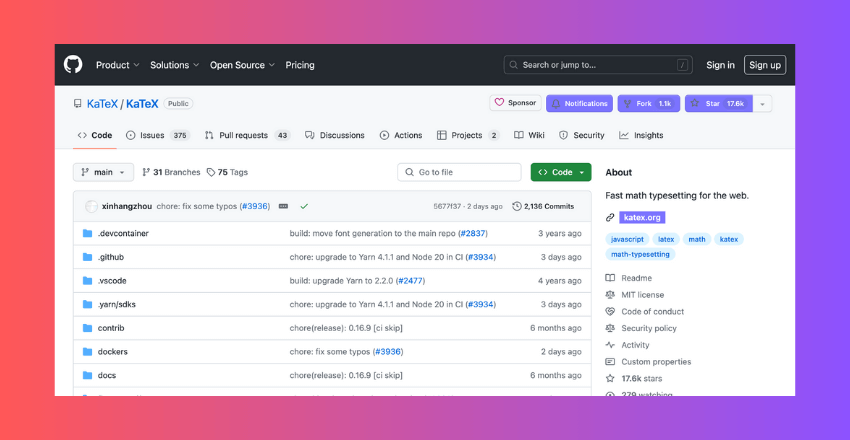The image size is (850, 440).
Task: Star the KaTeX repository
Action: point(718,103)
